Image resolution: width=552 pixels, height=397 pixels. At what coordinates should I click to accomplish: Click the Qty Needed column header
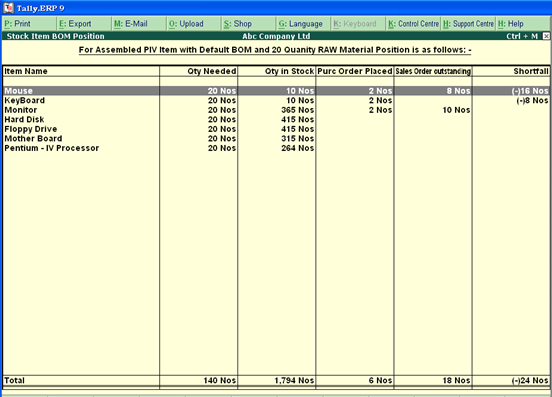(212, 71)
